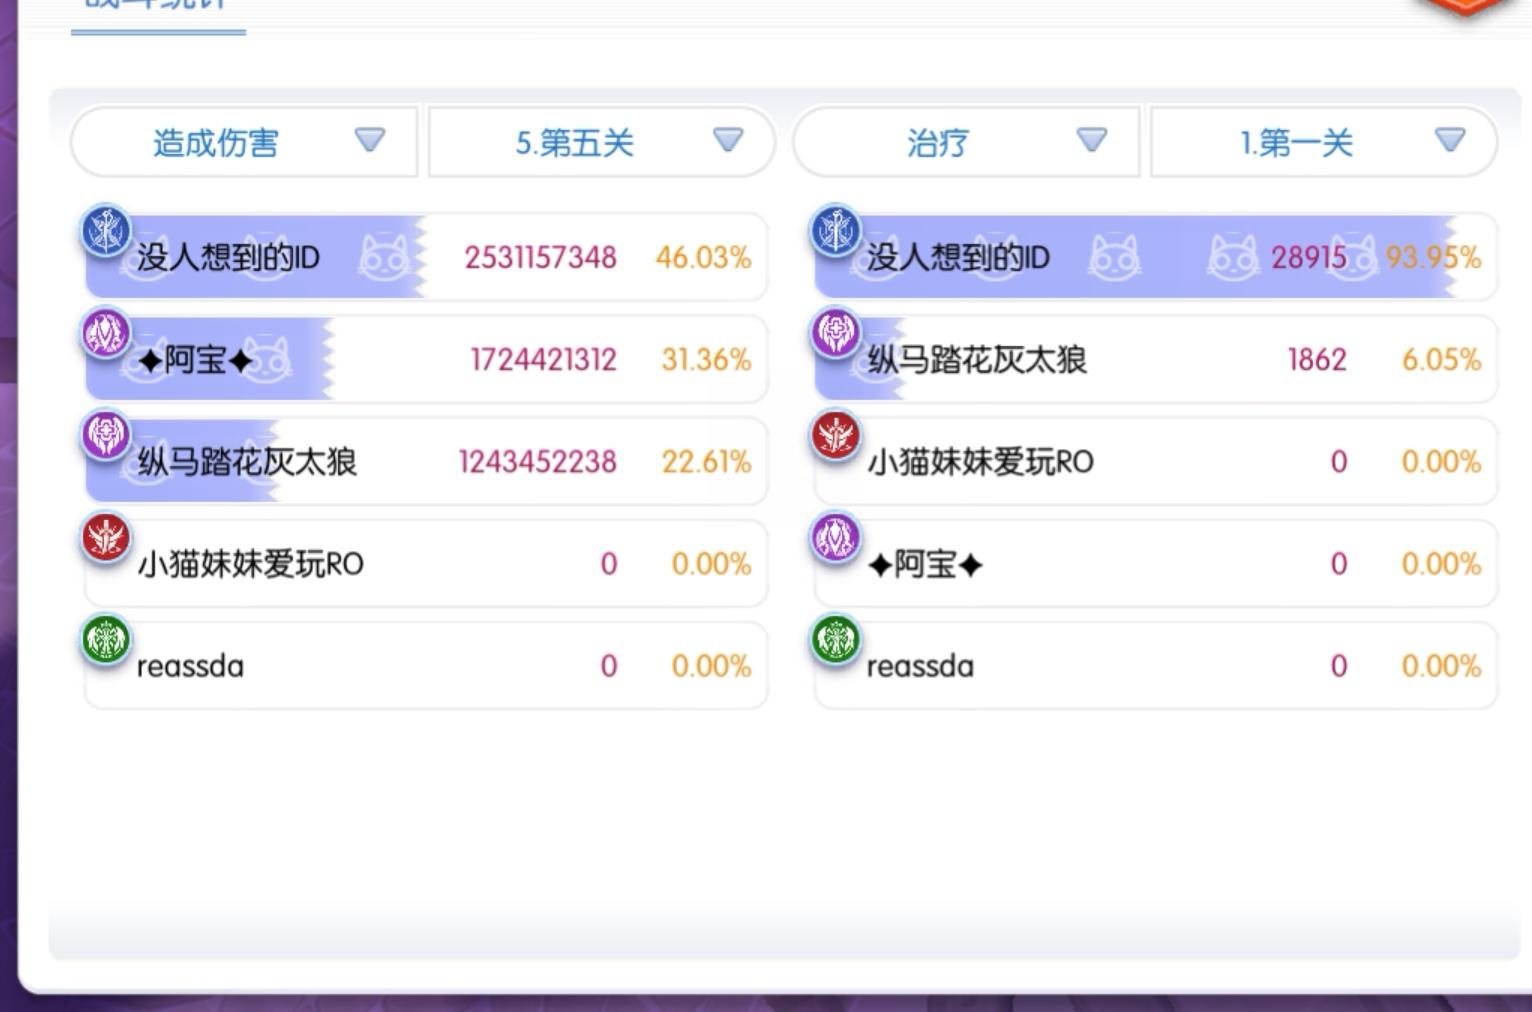Click ✦阿宝✦ class icon in damage list
Image resolution: width=1532 pixels, height=1012 pixels.
tap(105, 333)
